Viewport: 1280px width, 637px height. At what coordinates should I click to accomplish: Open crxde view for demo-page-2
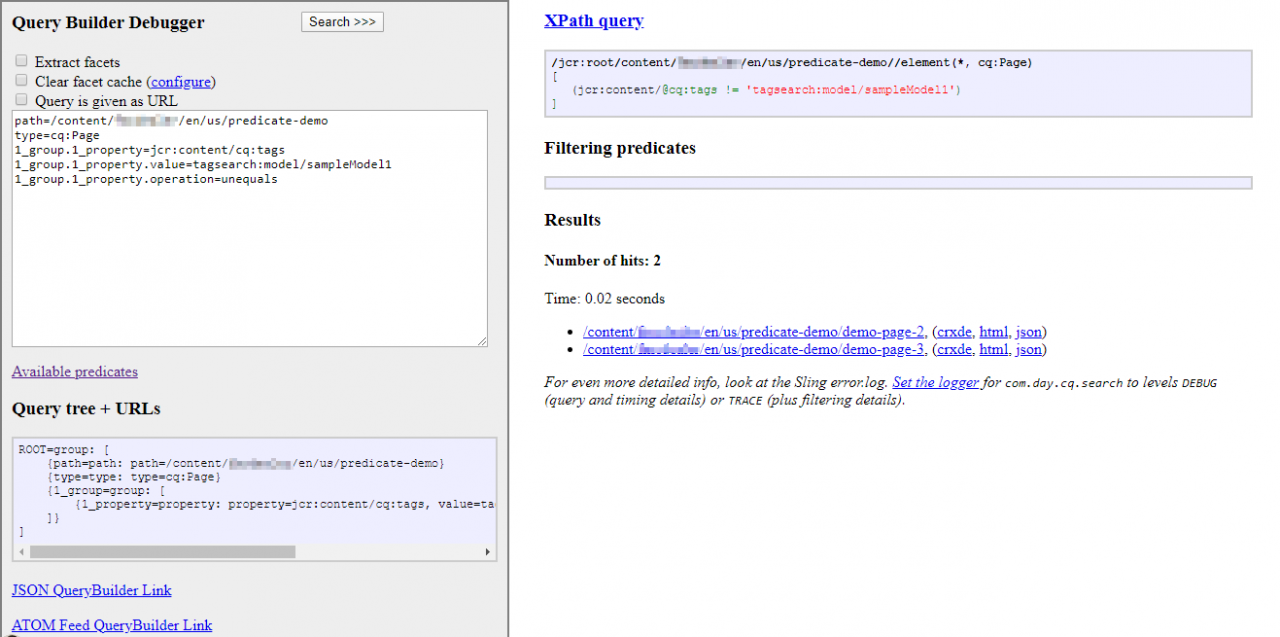pos(954,331)
